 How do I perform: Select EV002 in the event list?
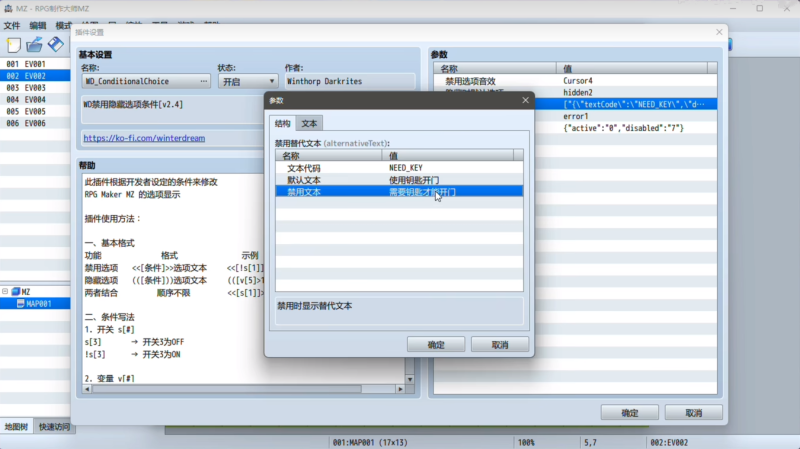tap(35, 76)
